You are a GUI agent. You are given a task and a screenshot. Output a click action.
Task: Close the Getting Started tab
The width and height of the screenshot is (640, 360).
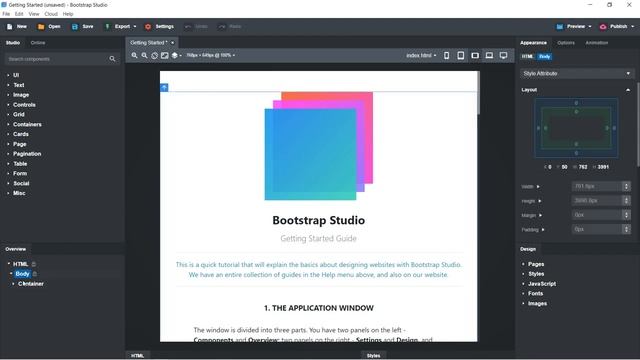172,42
